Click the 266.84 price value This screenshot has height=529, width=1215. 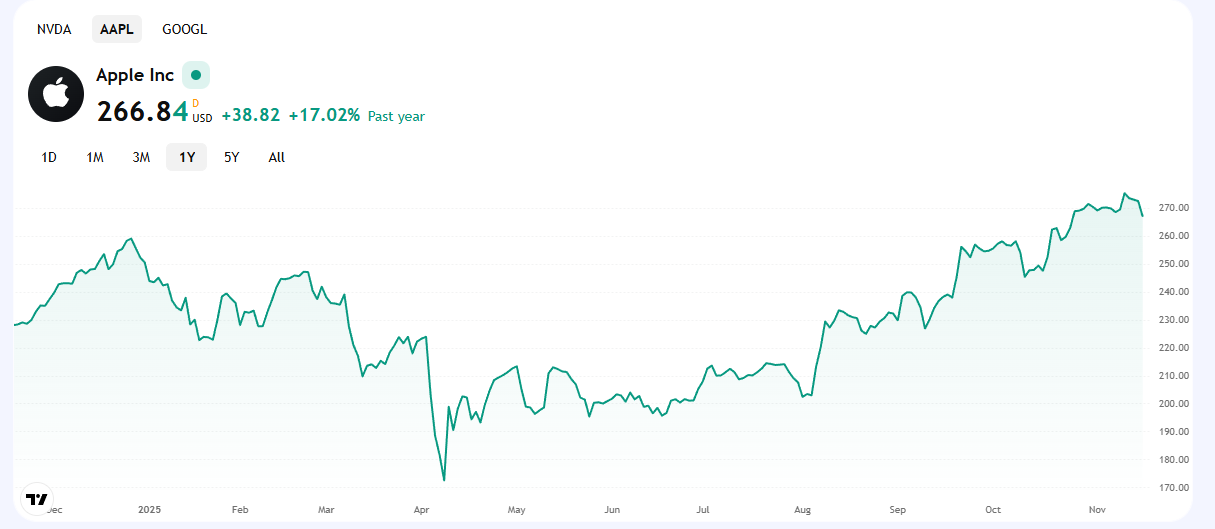141,112
